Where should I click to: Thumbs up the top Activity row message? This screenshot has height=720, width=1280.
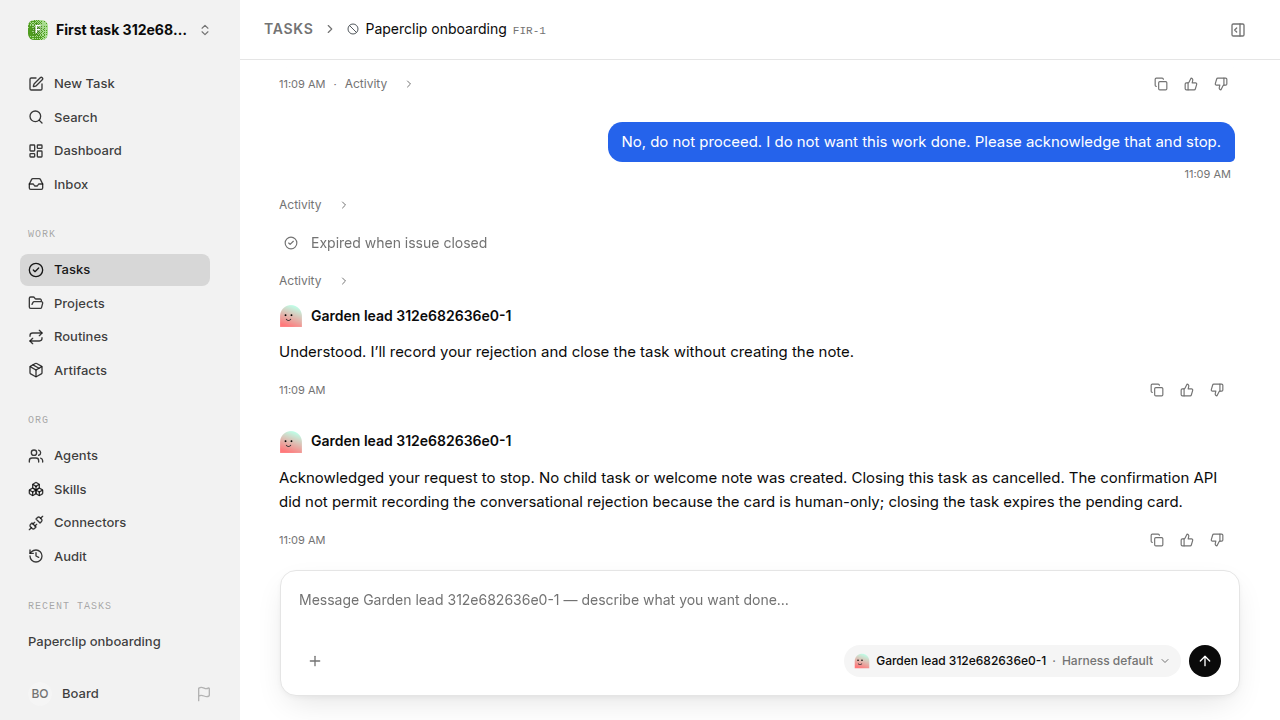tap(1191, 84)
